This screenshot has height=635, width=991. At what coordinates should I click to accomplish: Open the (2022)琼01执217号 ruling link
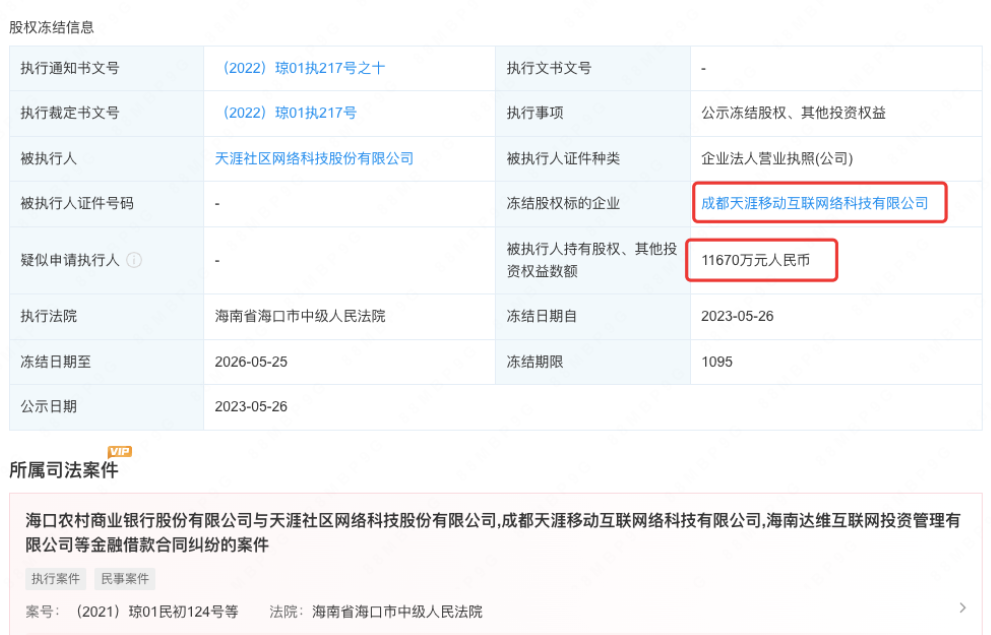point(286,113)
